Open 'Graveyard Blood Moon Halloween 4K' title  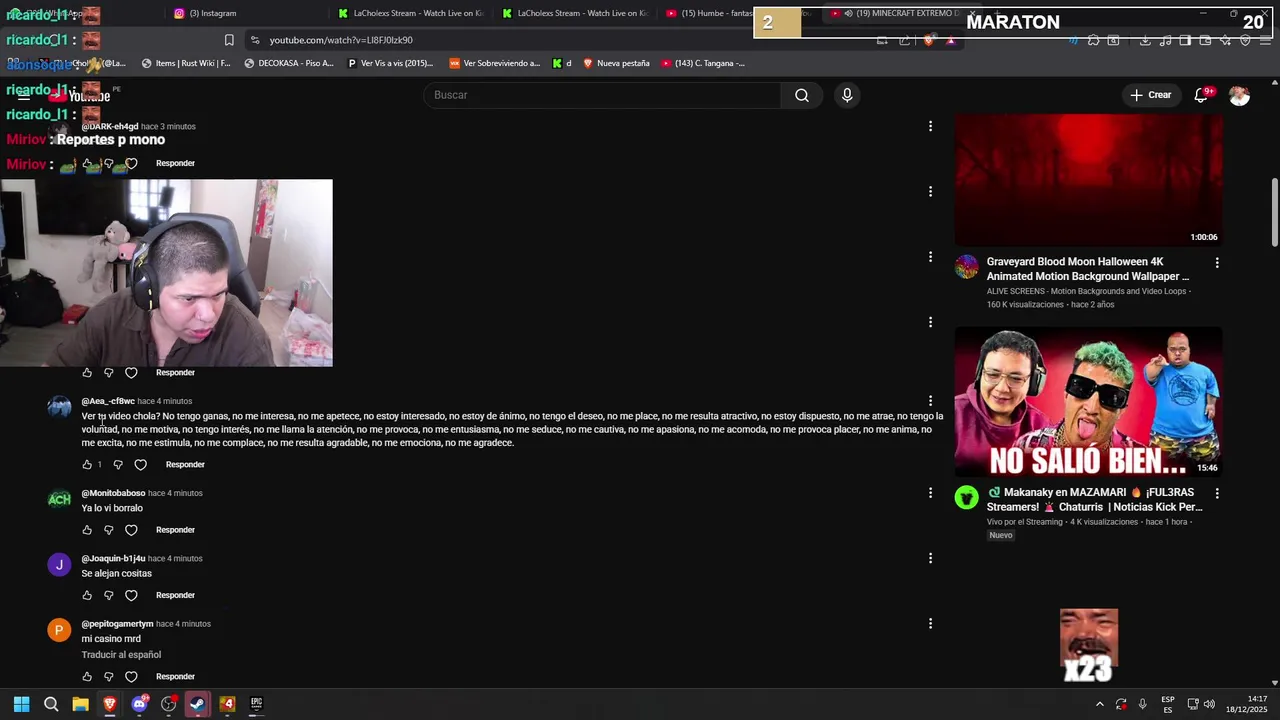(1088, 269)
